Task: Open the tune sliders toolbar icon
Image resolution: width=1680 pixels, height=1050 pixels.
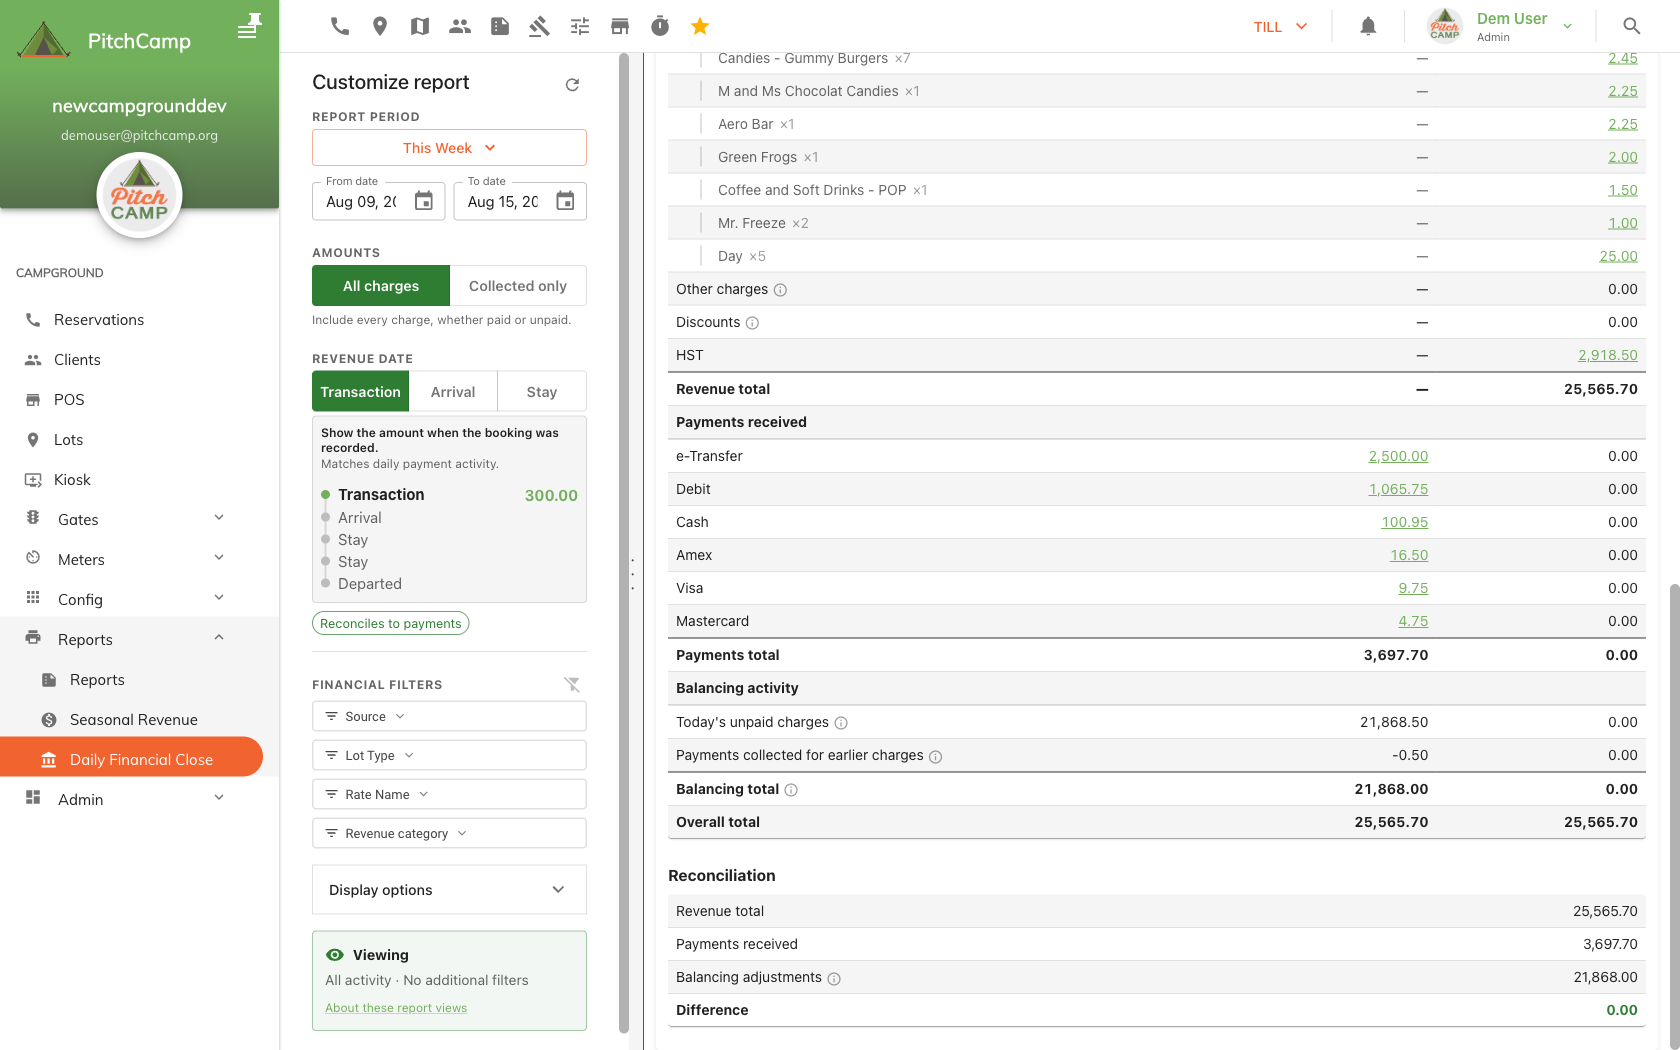Action: pyautogui.click(x=580, y=26)
